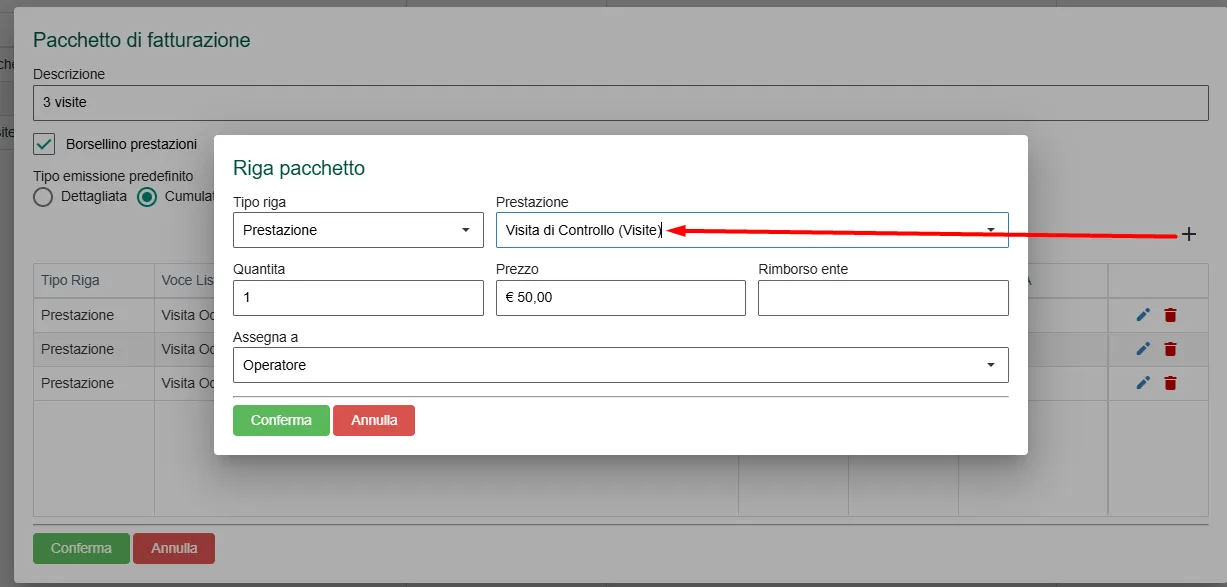Open the Prestazione dropdown arrow
Image resolution: width=1227 pixels, height=587 pixels.
990,230
